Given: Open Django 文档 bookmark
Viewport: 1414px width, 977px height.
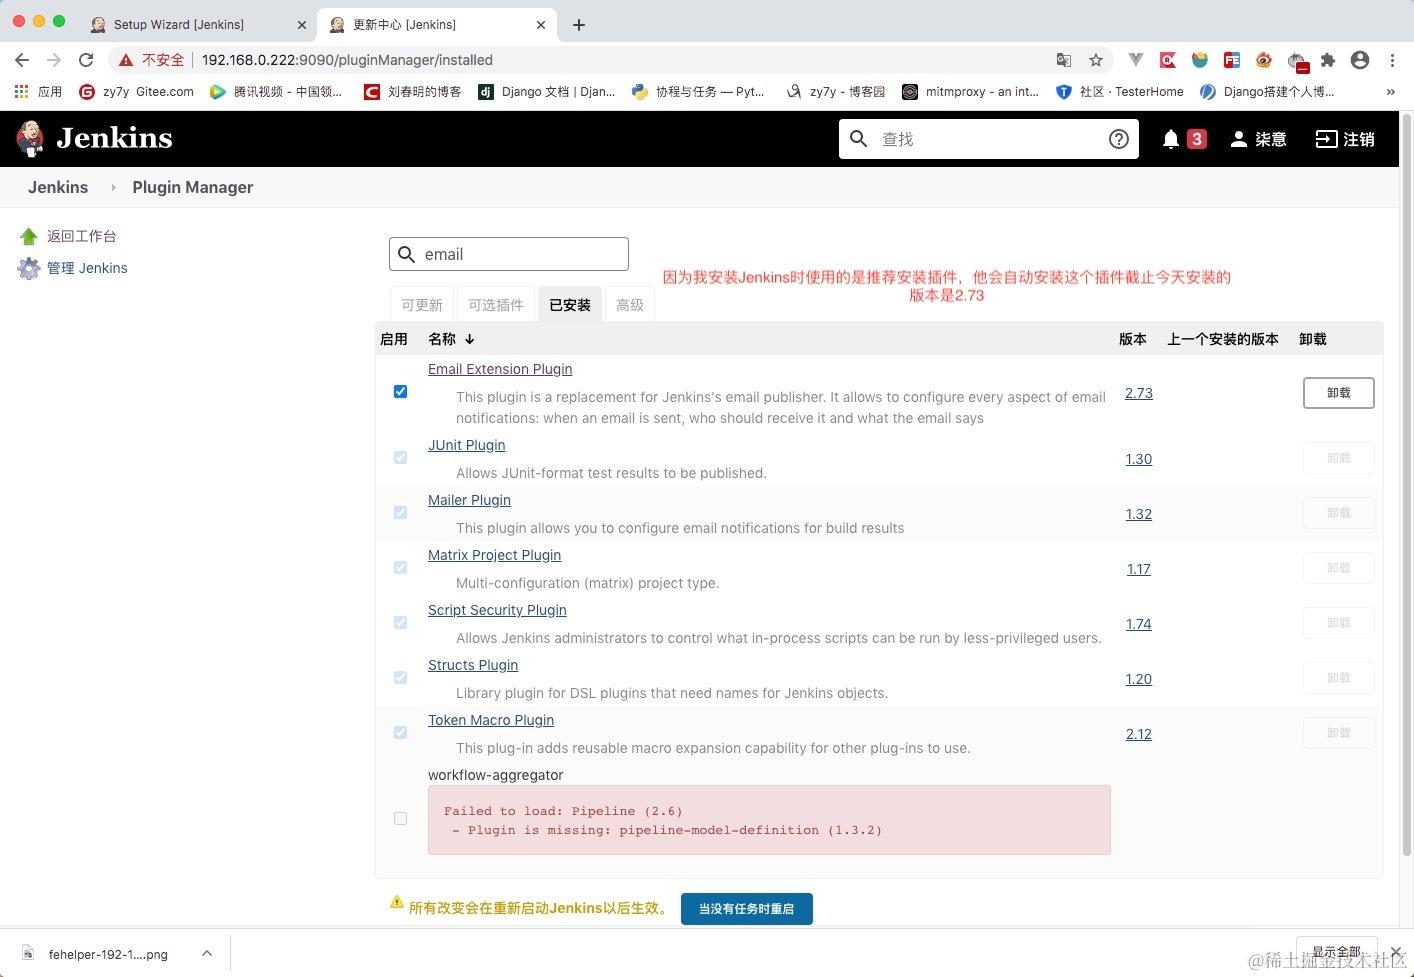Looking at the screenshot, I should (546, 91).
